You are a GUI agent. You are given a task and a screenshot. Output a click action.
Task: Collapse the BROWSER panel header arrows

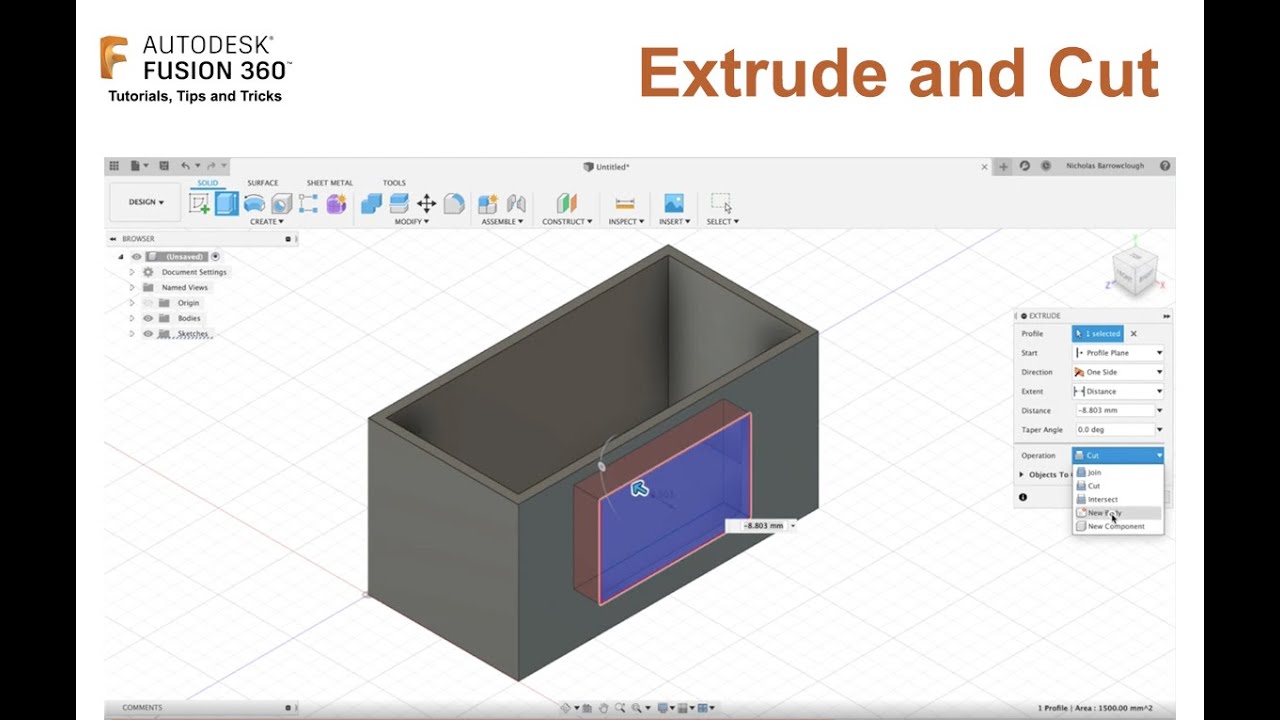tap(112, 239)
